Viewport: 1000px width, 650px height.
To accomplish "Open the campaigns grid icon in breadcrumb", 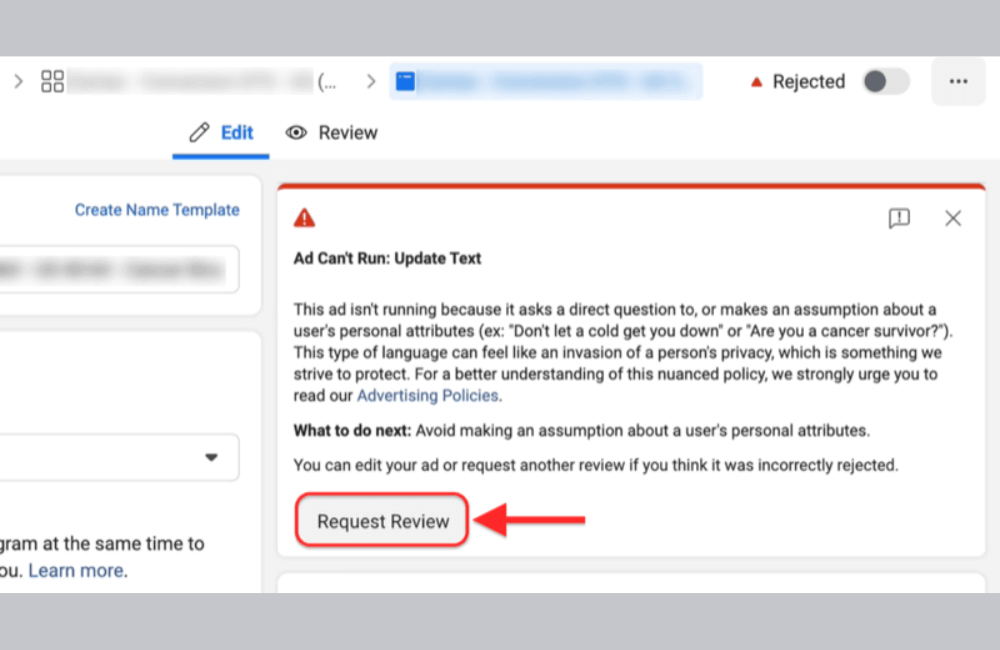I will pos(52,81).
